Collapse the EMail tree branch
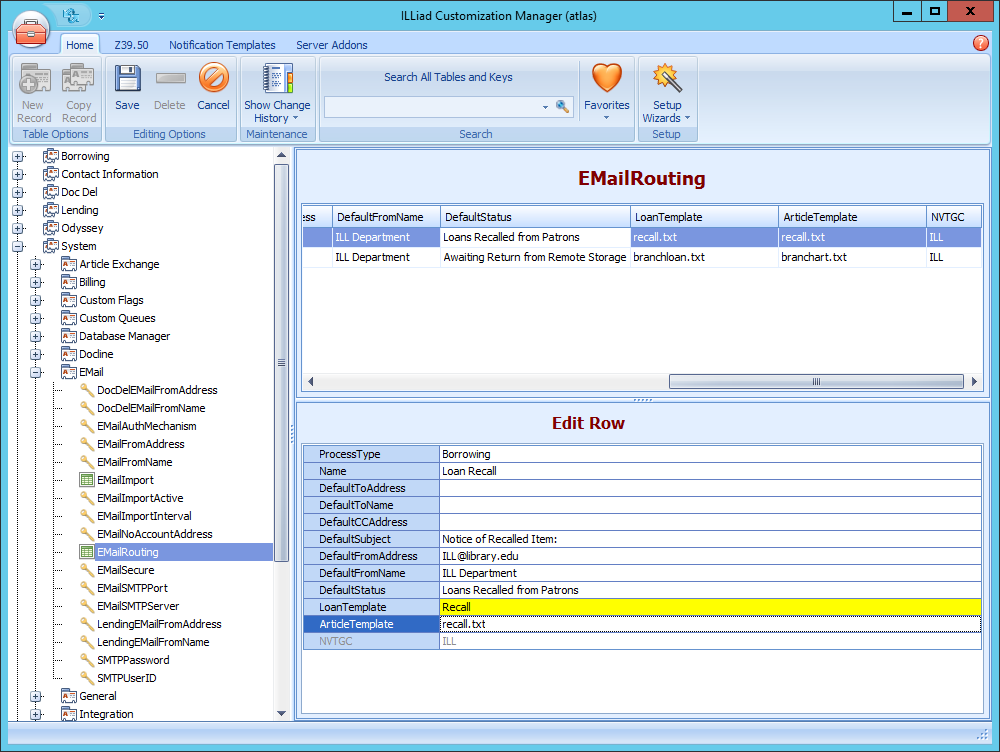 pyautogui.click(x=36, y=371)
